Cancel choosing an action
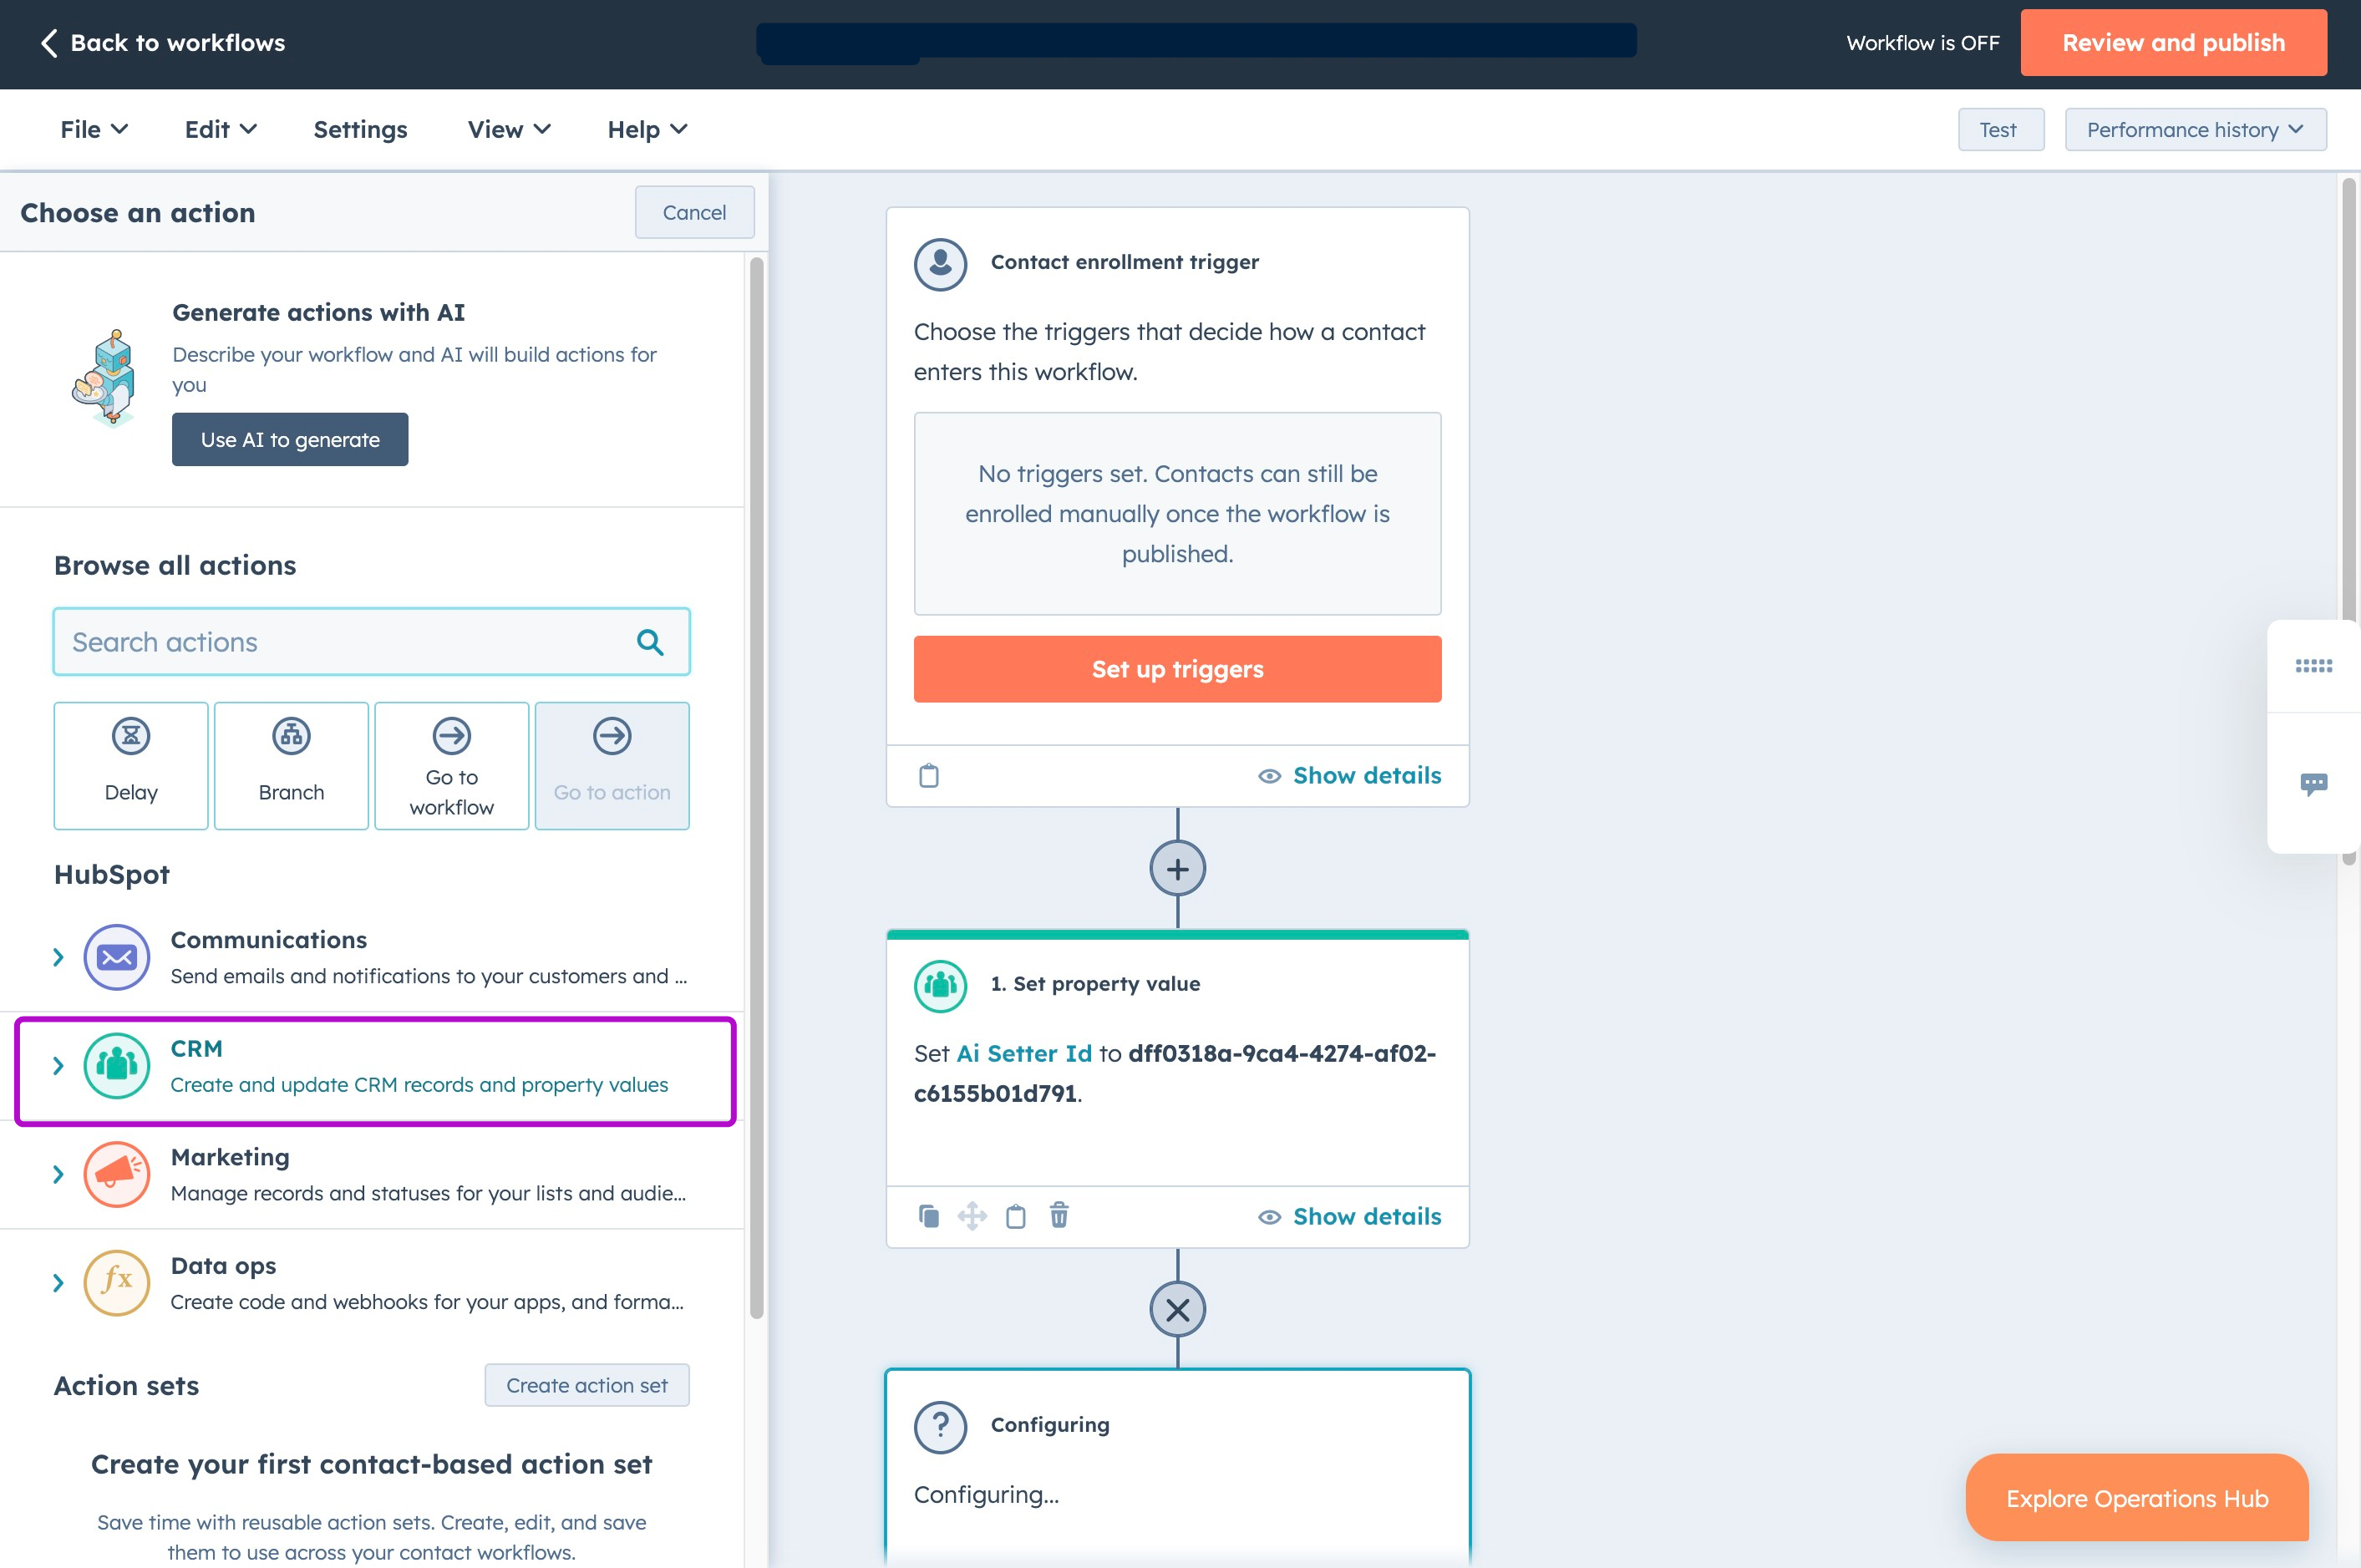This screenshot has width=2361, height=1568. (694, 213)
